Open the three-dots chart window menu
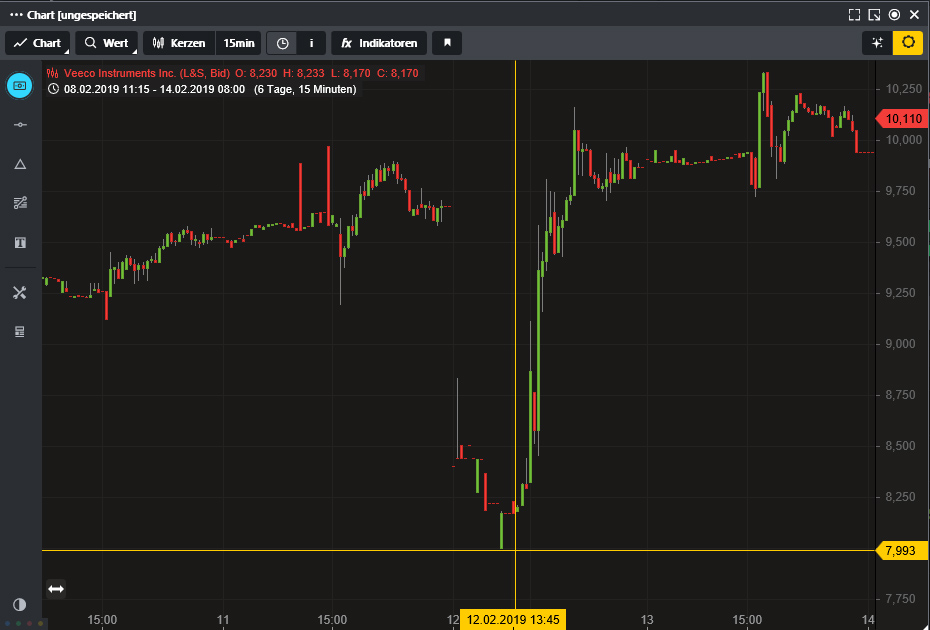 (17, 15)
